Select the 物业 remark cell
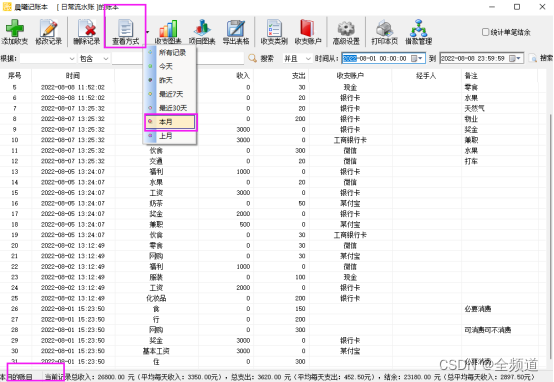Image resolution: width=554 pixels, height=382 pixels. [471, 119]
